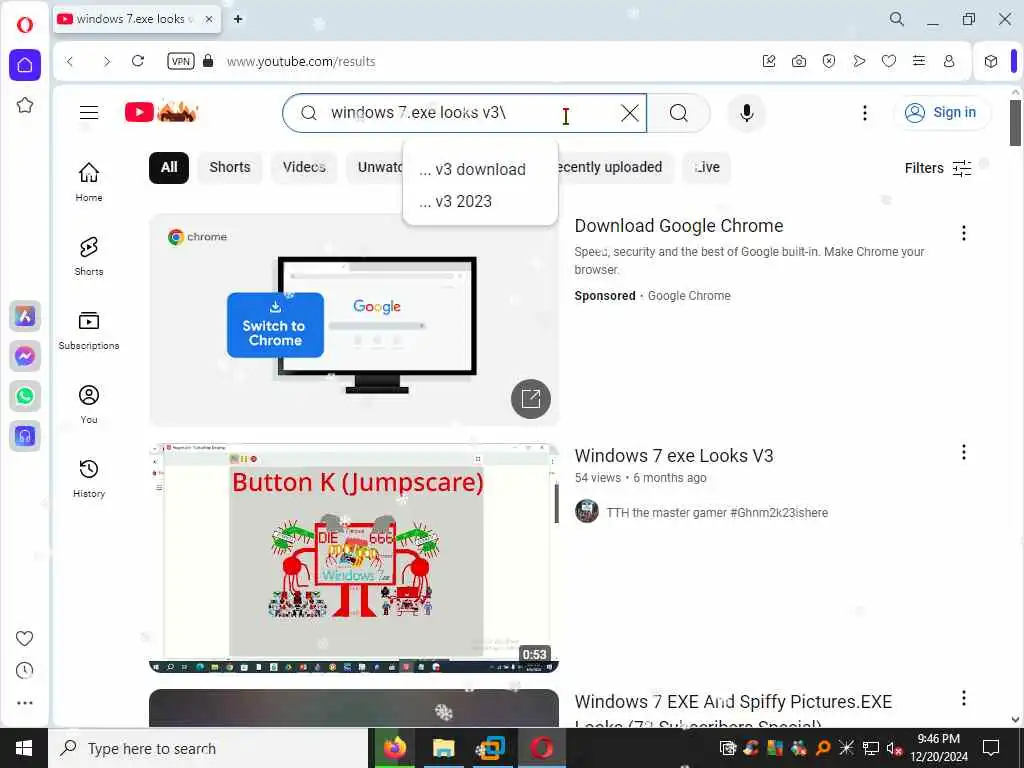Click the search tabs magnifier icon
Screen dimensions: 1024x768
(897, 19)
